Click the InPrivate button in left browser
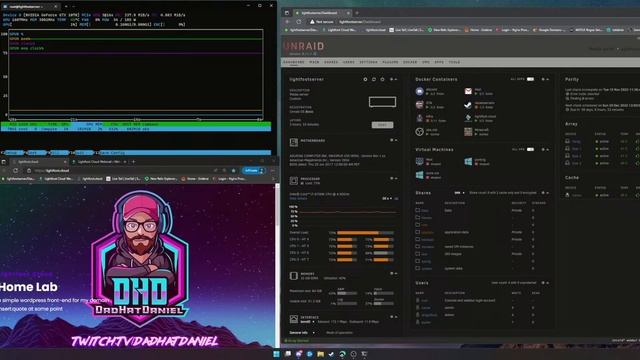Viewport: 640px width, 360px height. [253, 171]
